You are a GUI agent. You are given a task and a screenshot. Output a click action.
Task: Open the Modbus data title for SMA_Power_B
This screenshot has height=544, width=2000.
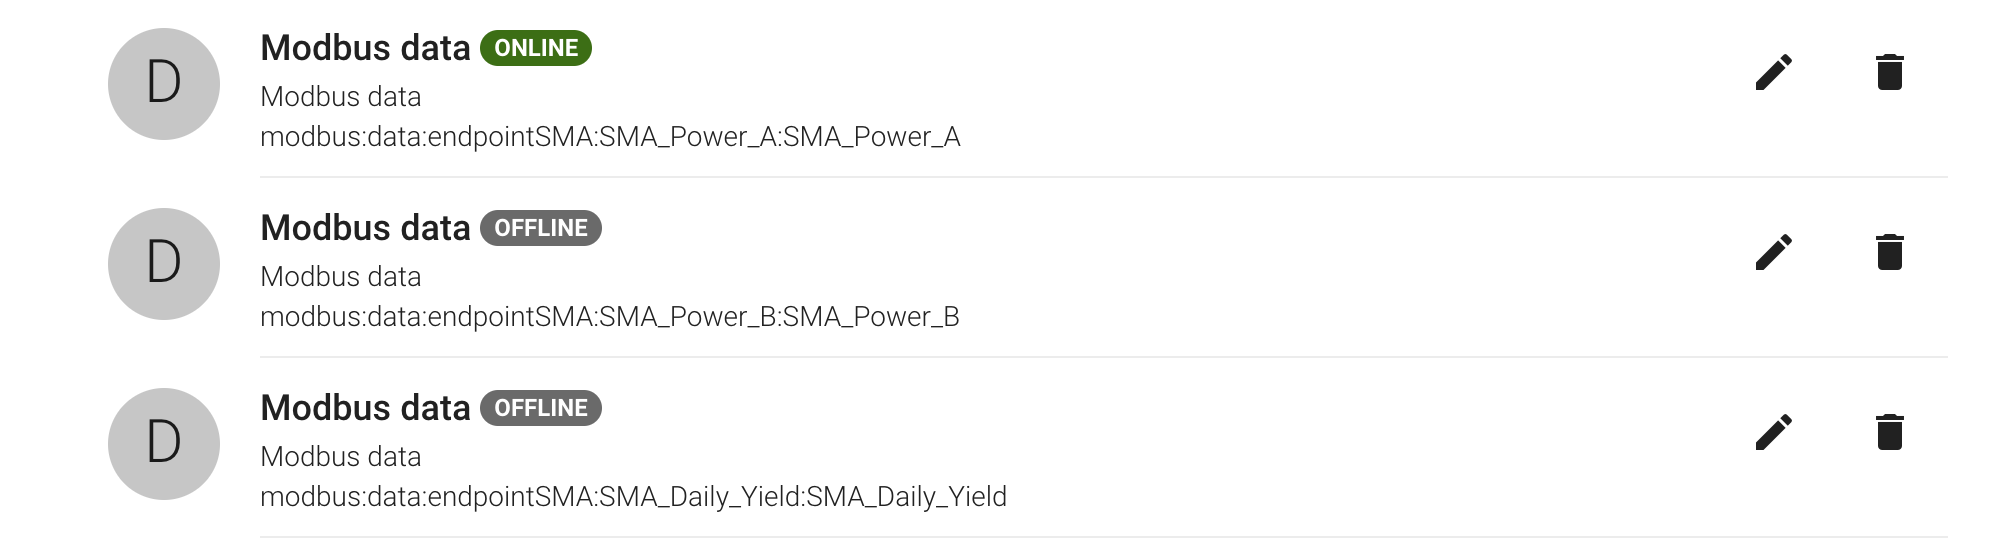tap(365, 228)
